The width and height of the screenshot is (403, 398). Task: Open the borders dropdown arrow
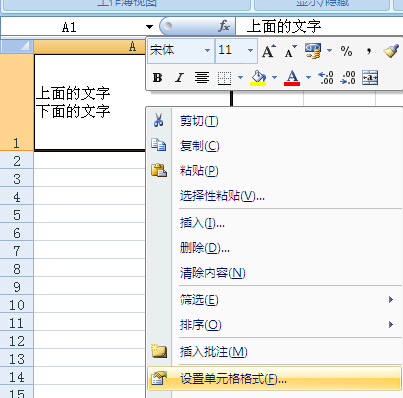tap(240, 78)
